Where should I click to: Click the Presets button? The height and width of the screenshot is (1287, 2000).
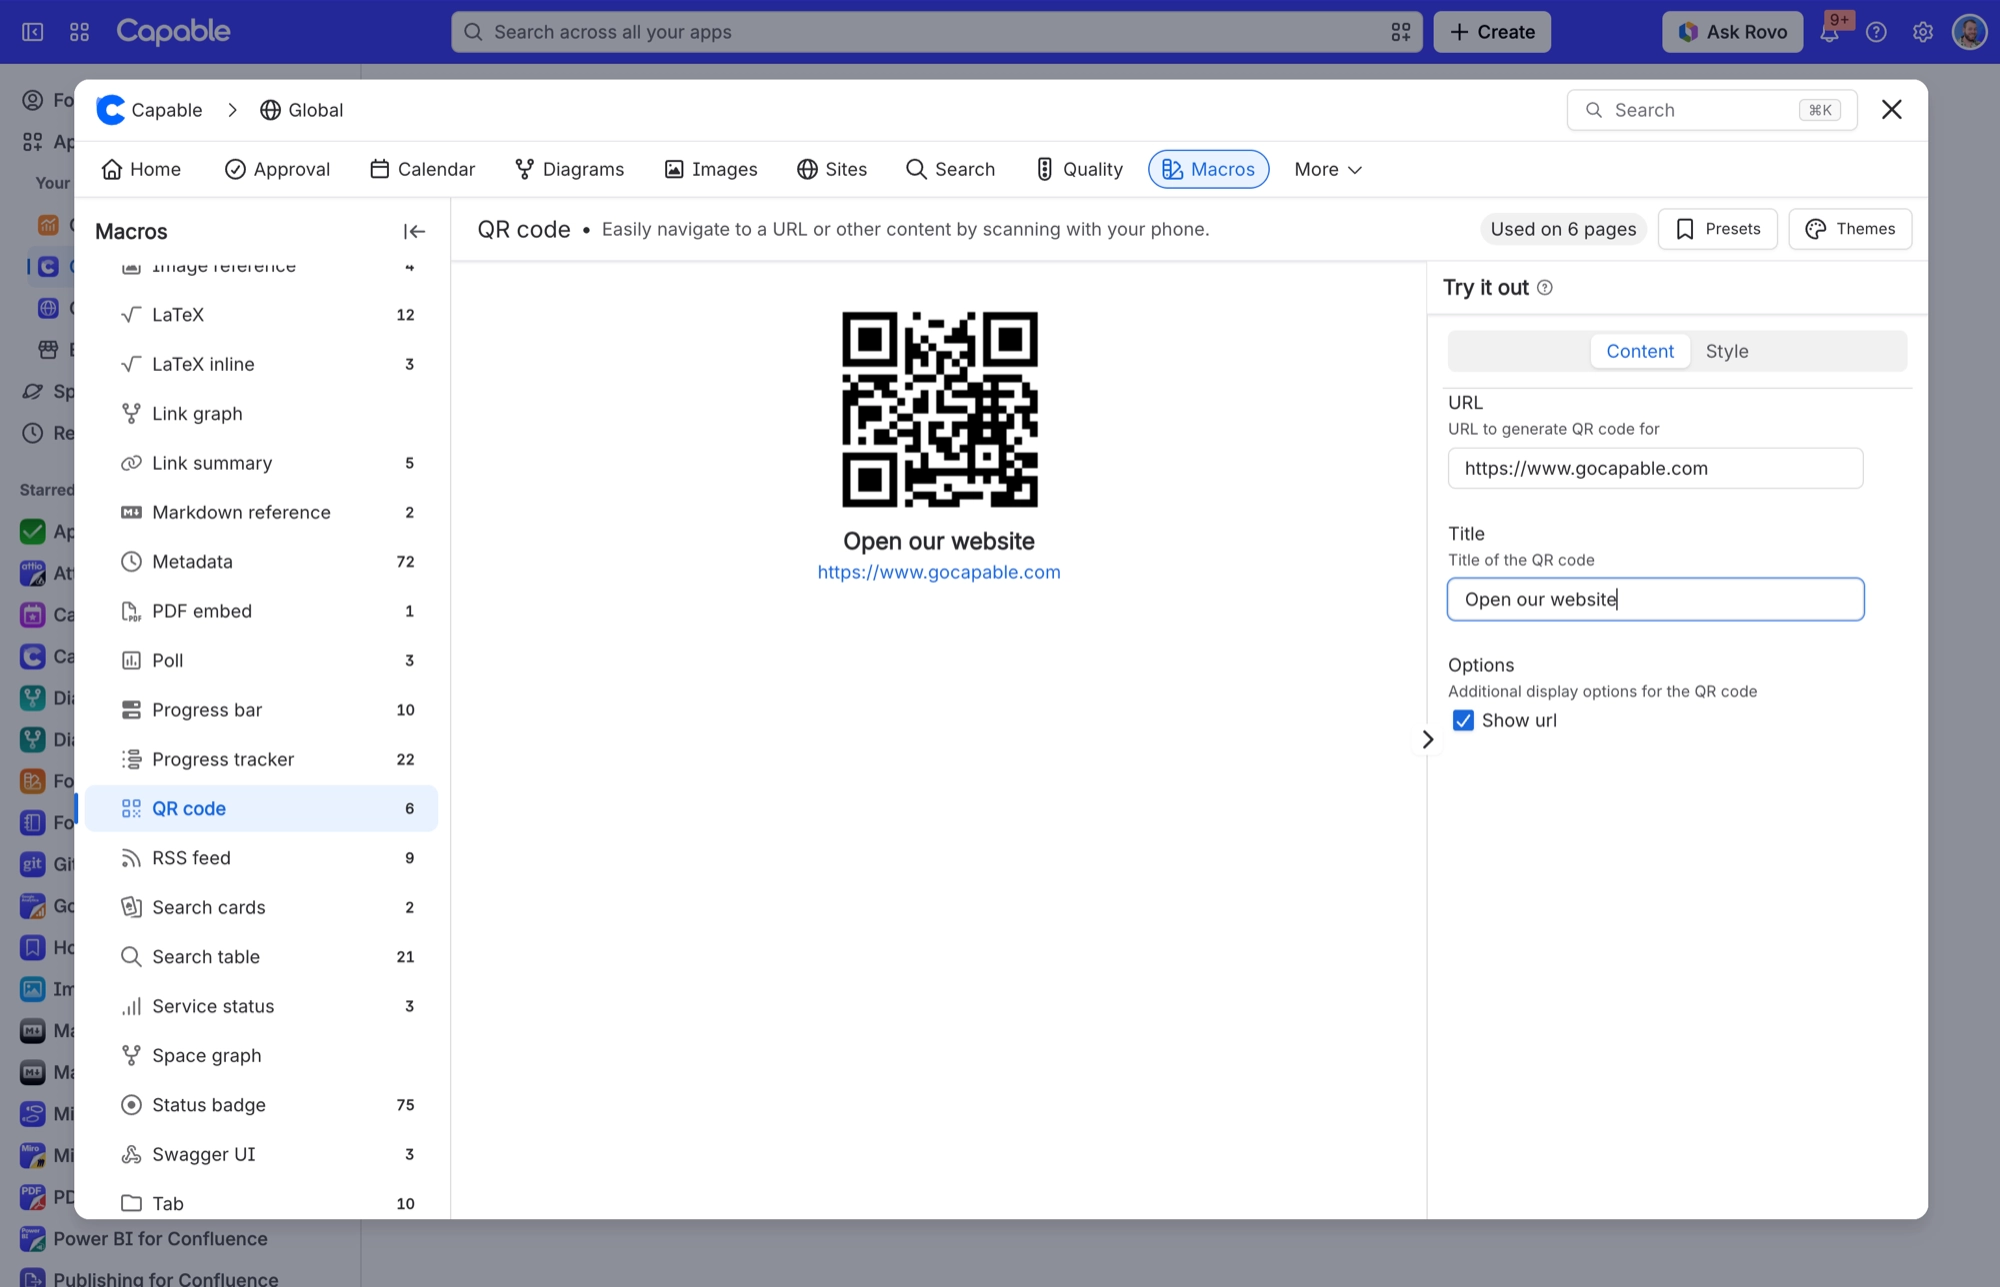pos(1717,229)
